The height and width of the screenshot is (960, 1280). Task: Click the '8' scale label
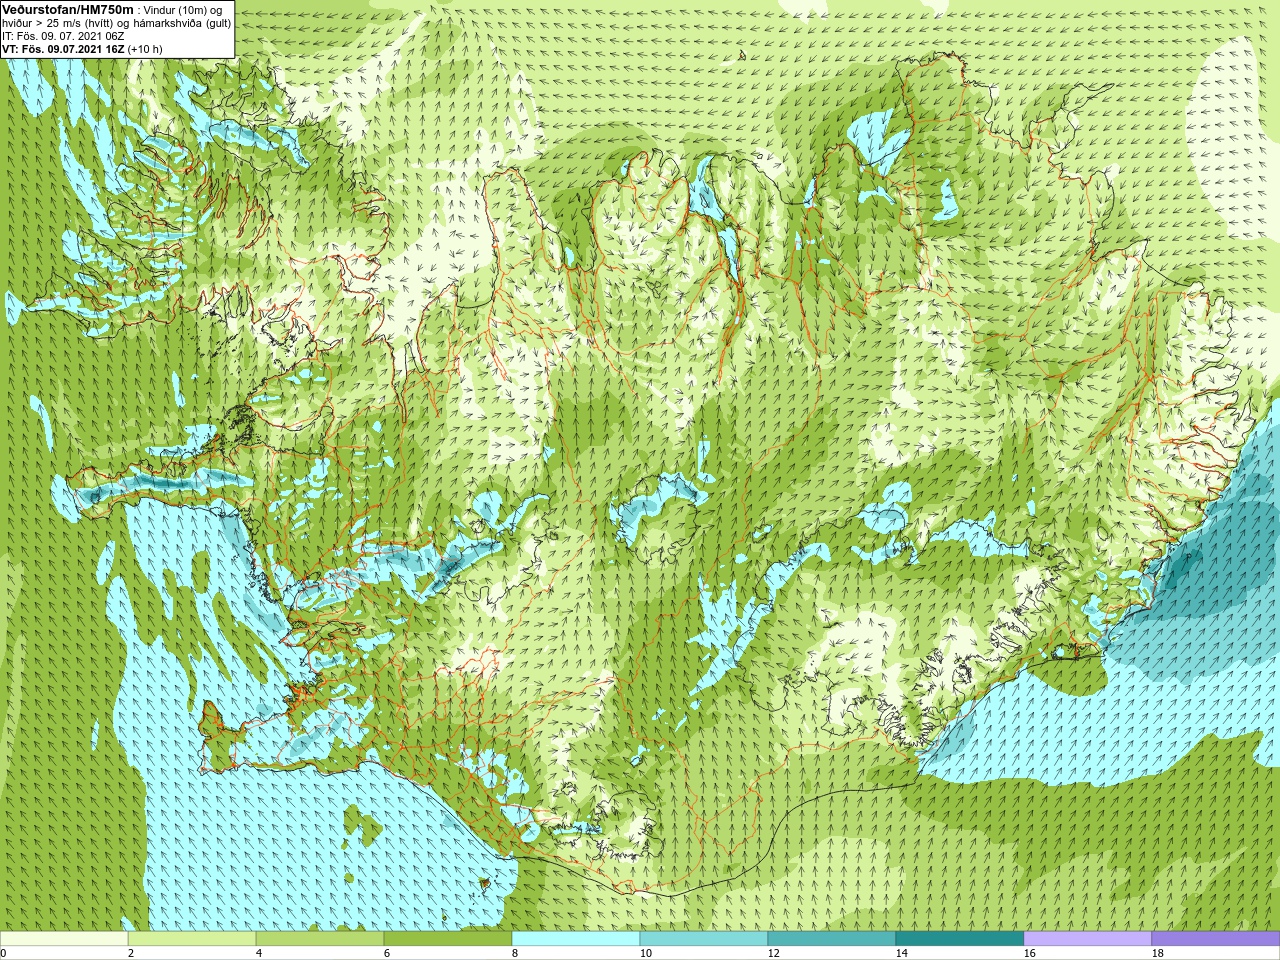coord(515,953)
